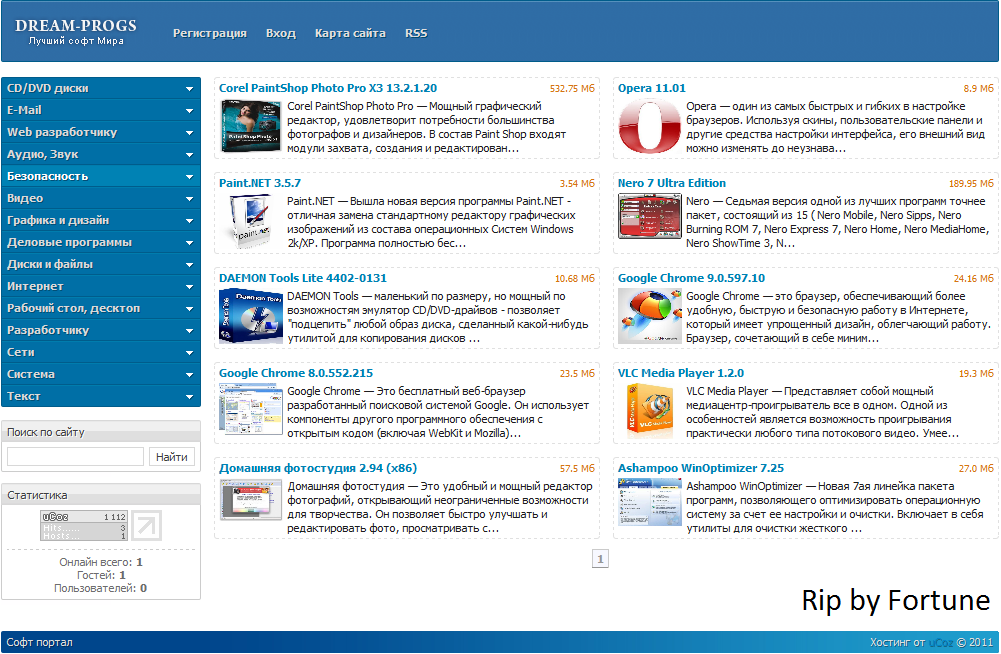Expand the Сети category arrow
Screen dimensions: 1001x654
click(190, 353)
